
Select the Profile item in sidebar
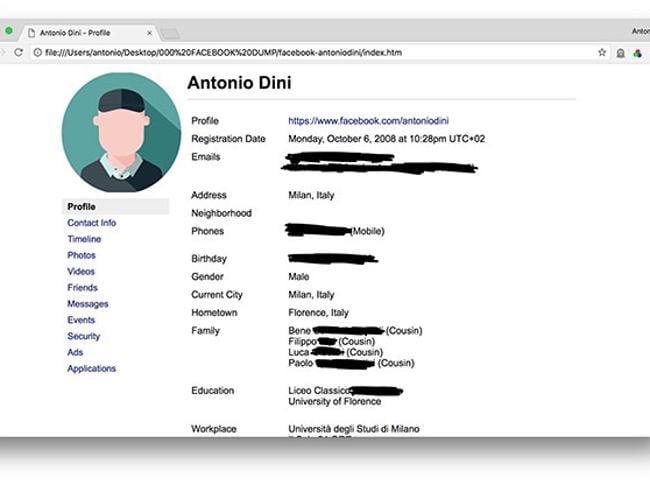pyautogui.click(x=82, y=207)
